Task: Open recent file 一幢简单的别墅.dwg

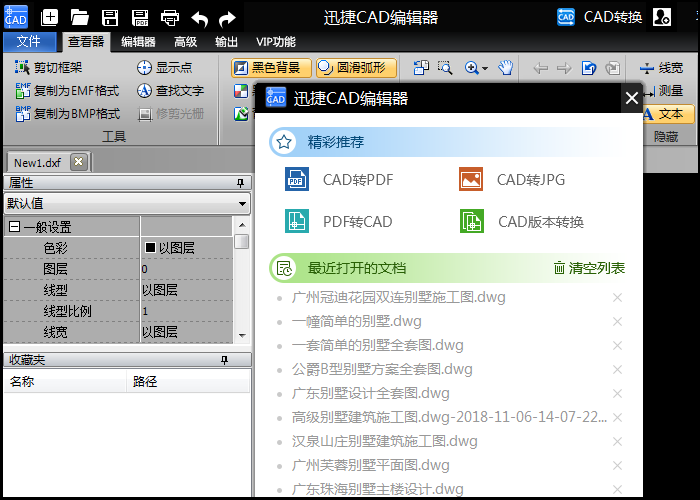Action: pyautogui.click(x=357, y=321)
